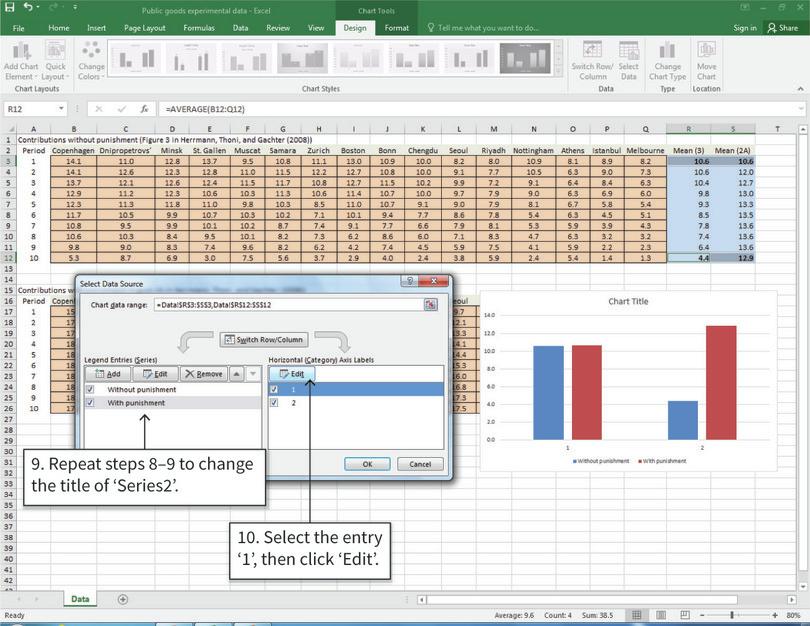Switch to the Page Layout ribbon tab
The height and width of the screenshot is (626, 810).
[145, 28]
